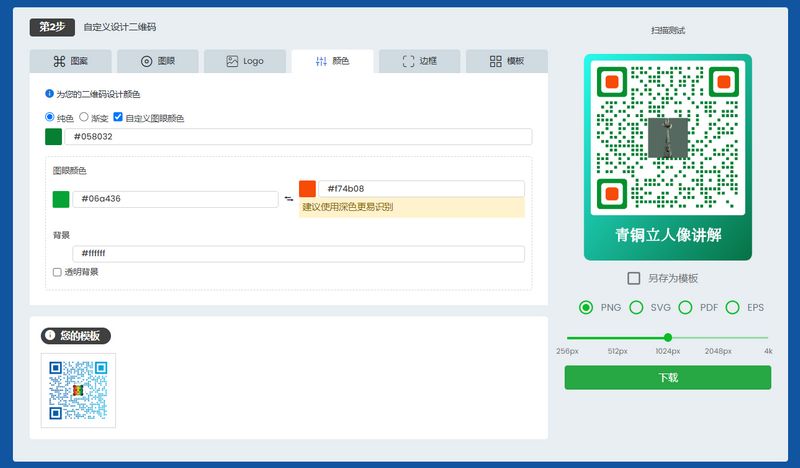Uncheck the 自定义图眼颜色 checkbox
This screenshot has height=468, width=800.
[118, 117]
